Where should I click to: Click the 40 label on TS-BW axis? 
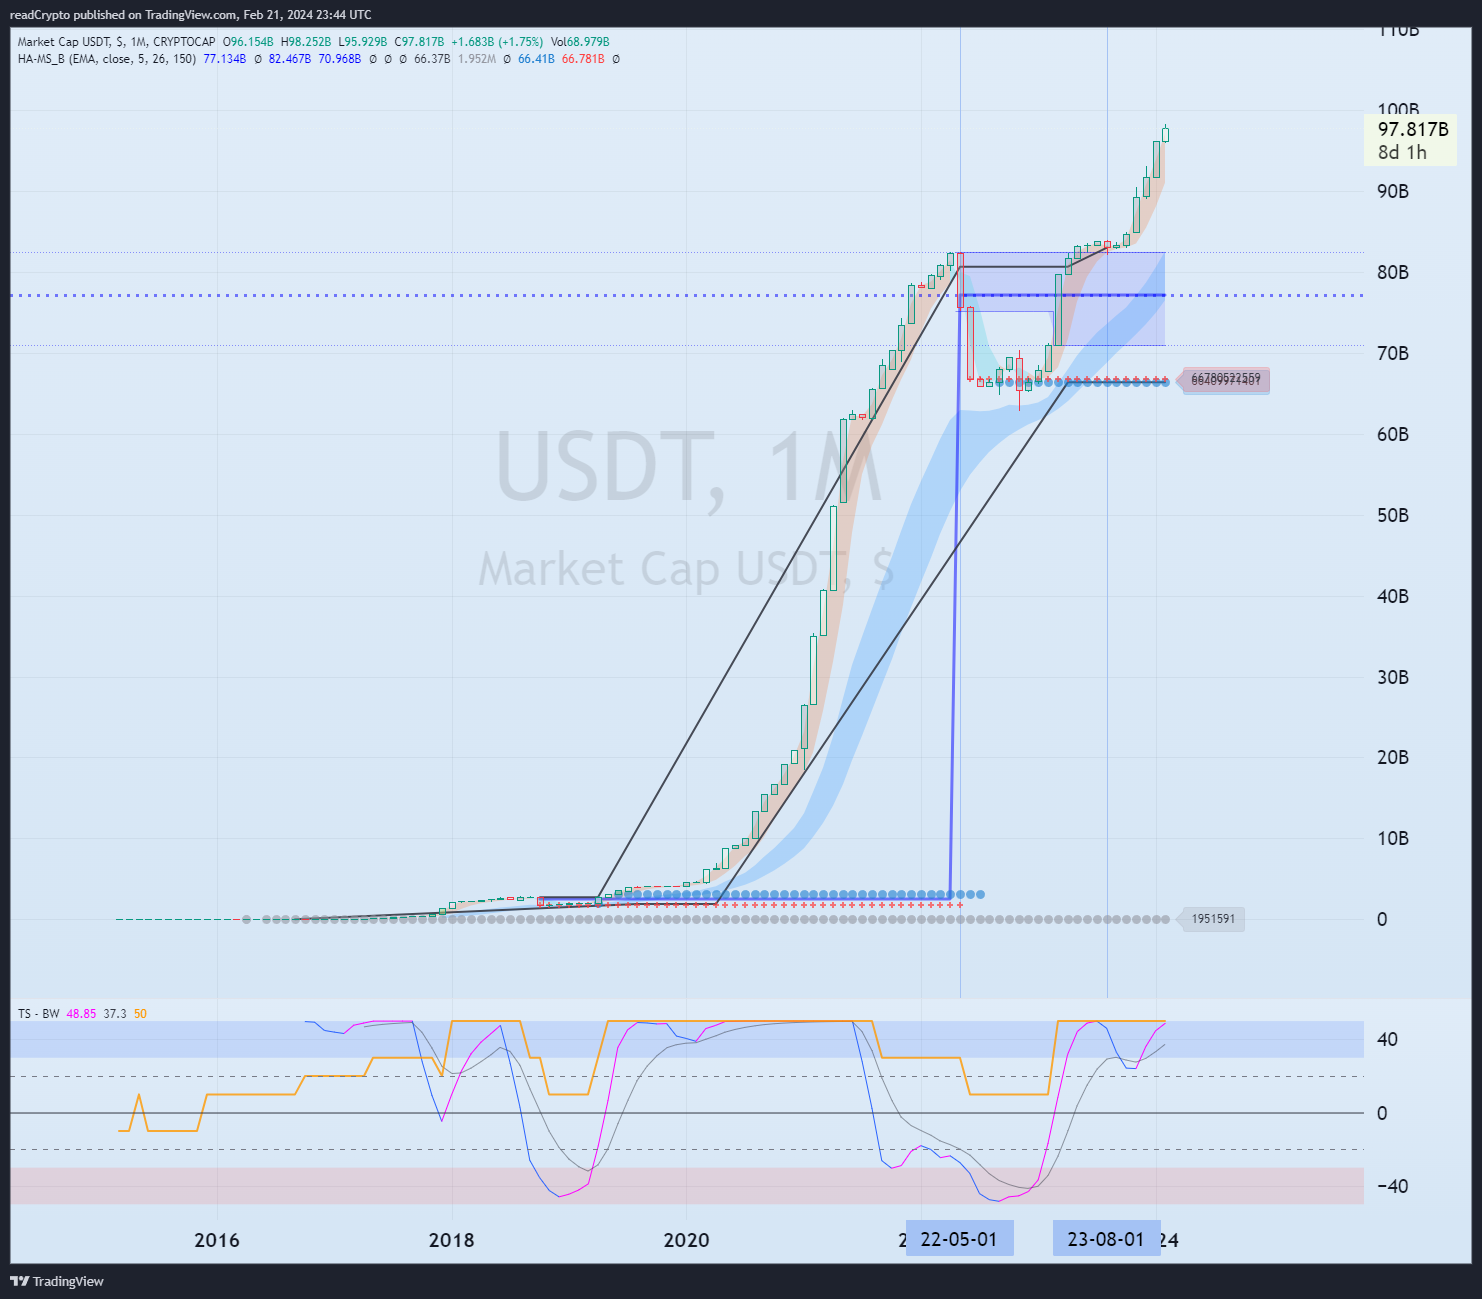coord(1387,1040)
